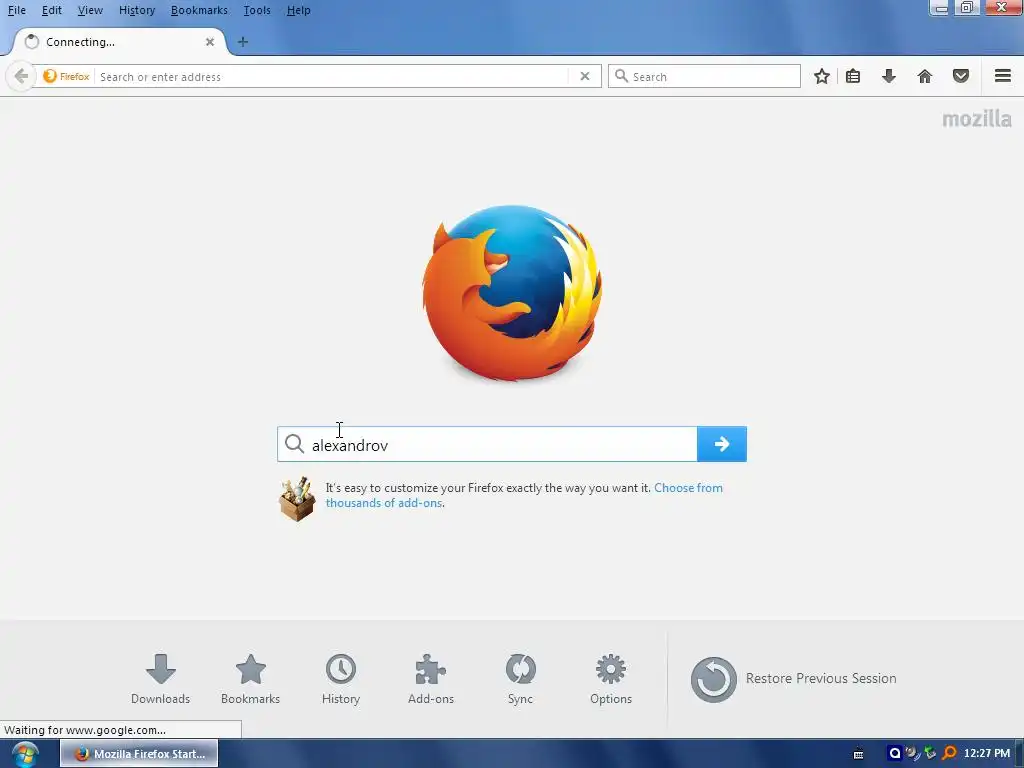Image resolution: width=1024 pixels, height=768 pixels.
Task: Bookmark this page with the star icon
Action: tap(822, 76)
